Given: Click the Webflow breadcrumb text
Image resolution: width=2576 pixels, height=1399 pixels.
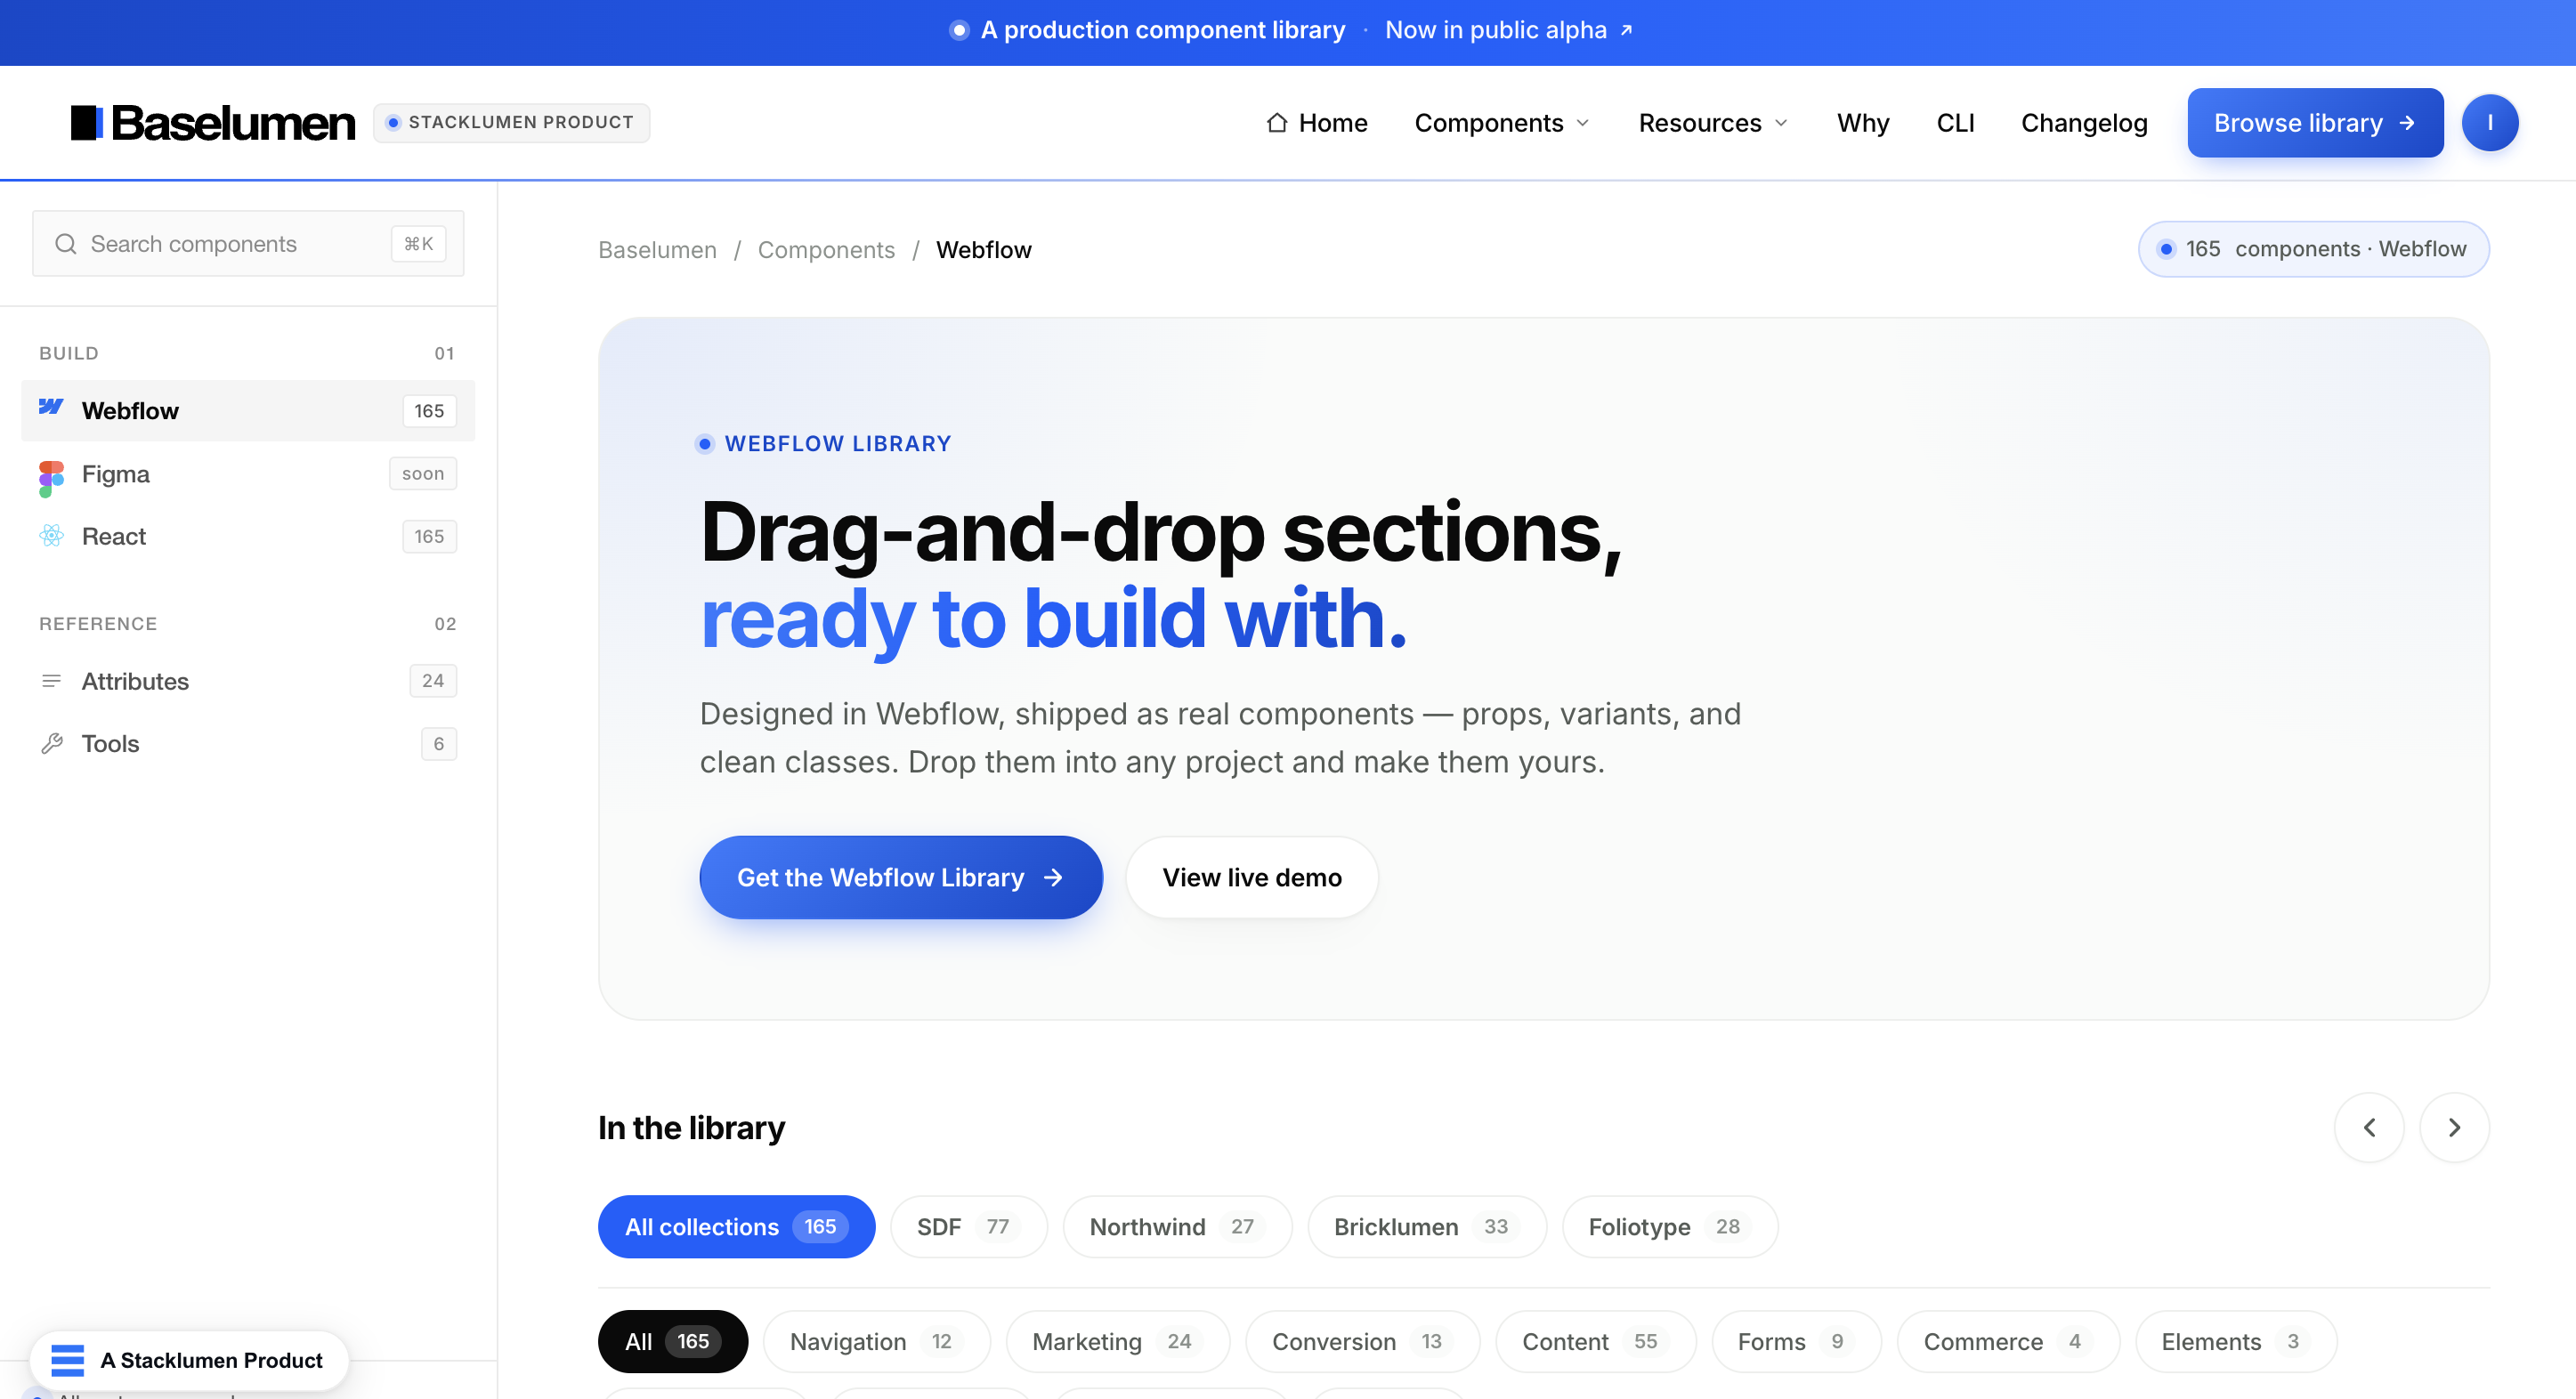Looking at the screenshot, I should click(x=983, y=250).
